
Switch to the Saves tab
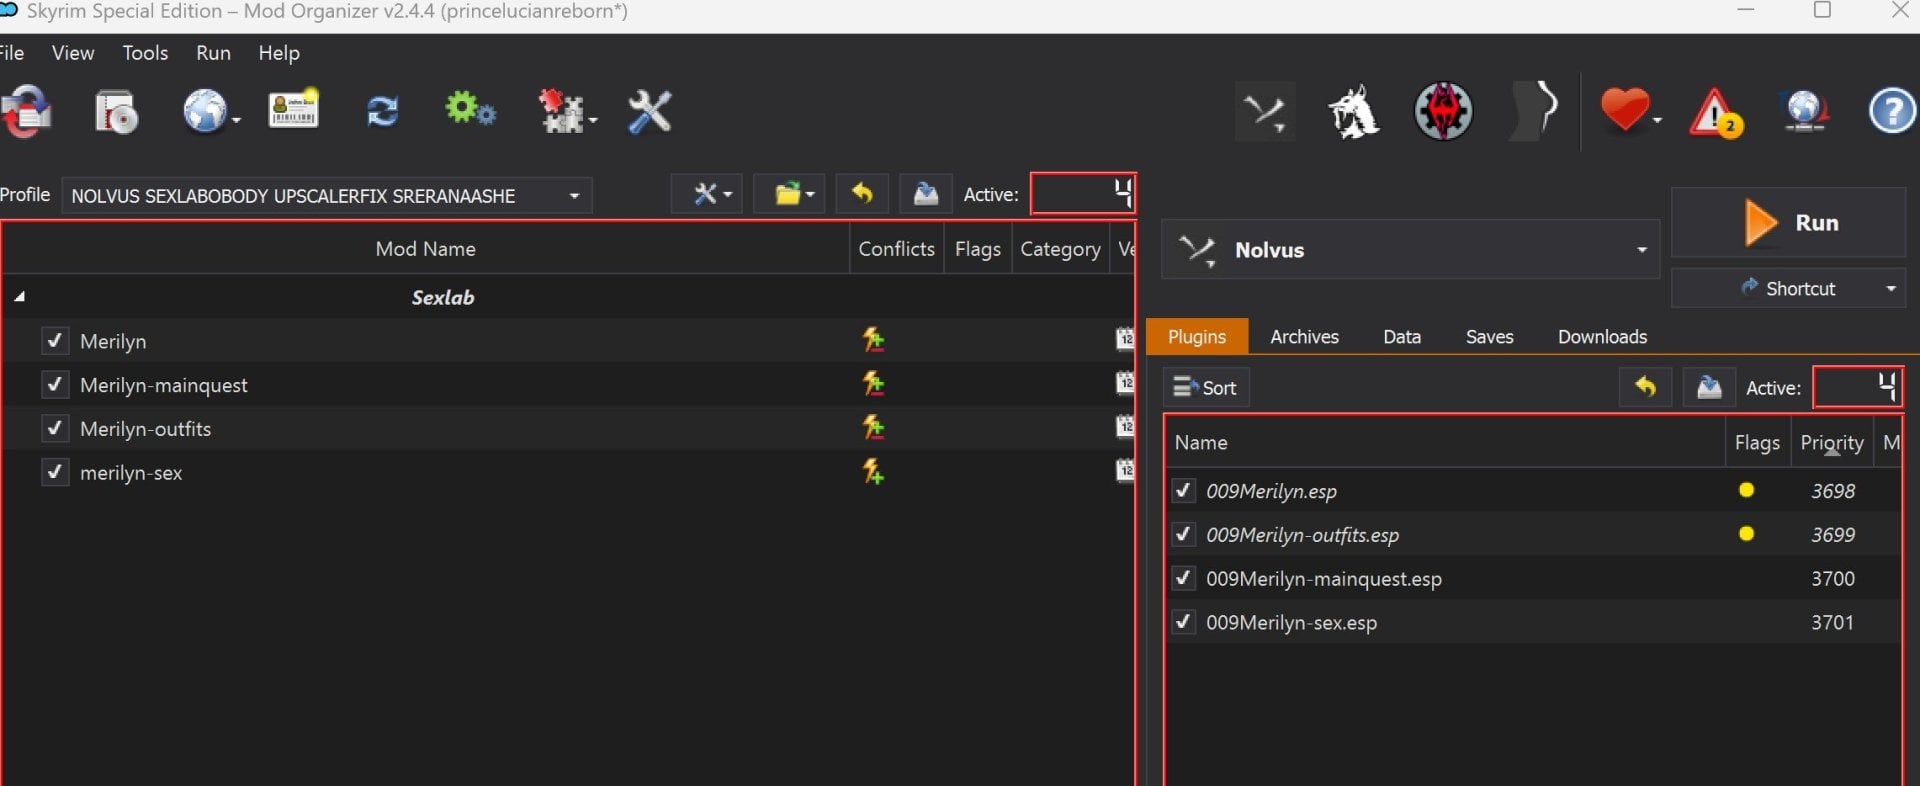(1489, 337)
